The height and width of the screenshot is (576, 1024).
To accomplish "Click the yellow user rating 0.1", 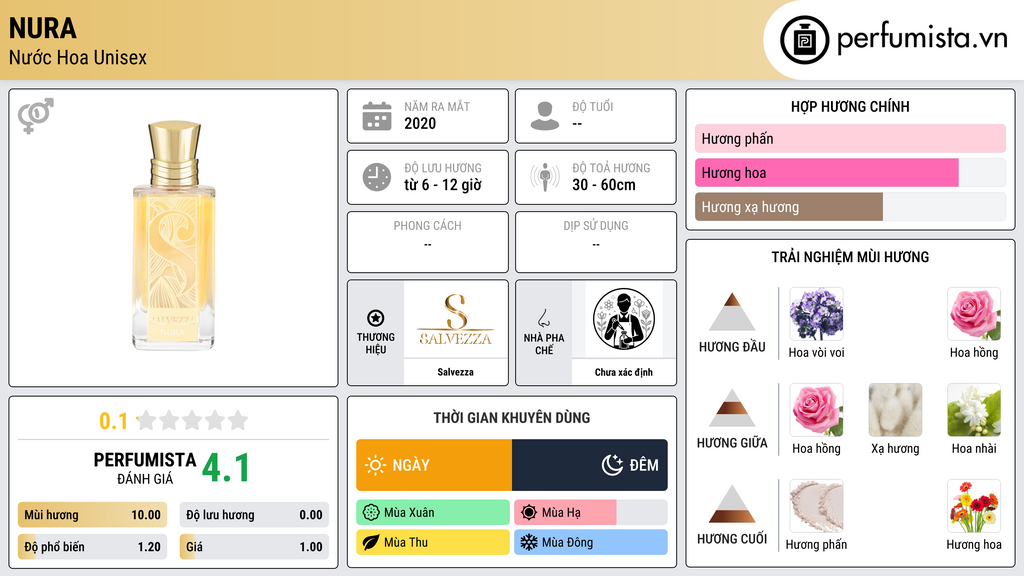I will tap(114, 421).
